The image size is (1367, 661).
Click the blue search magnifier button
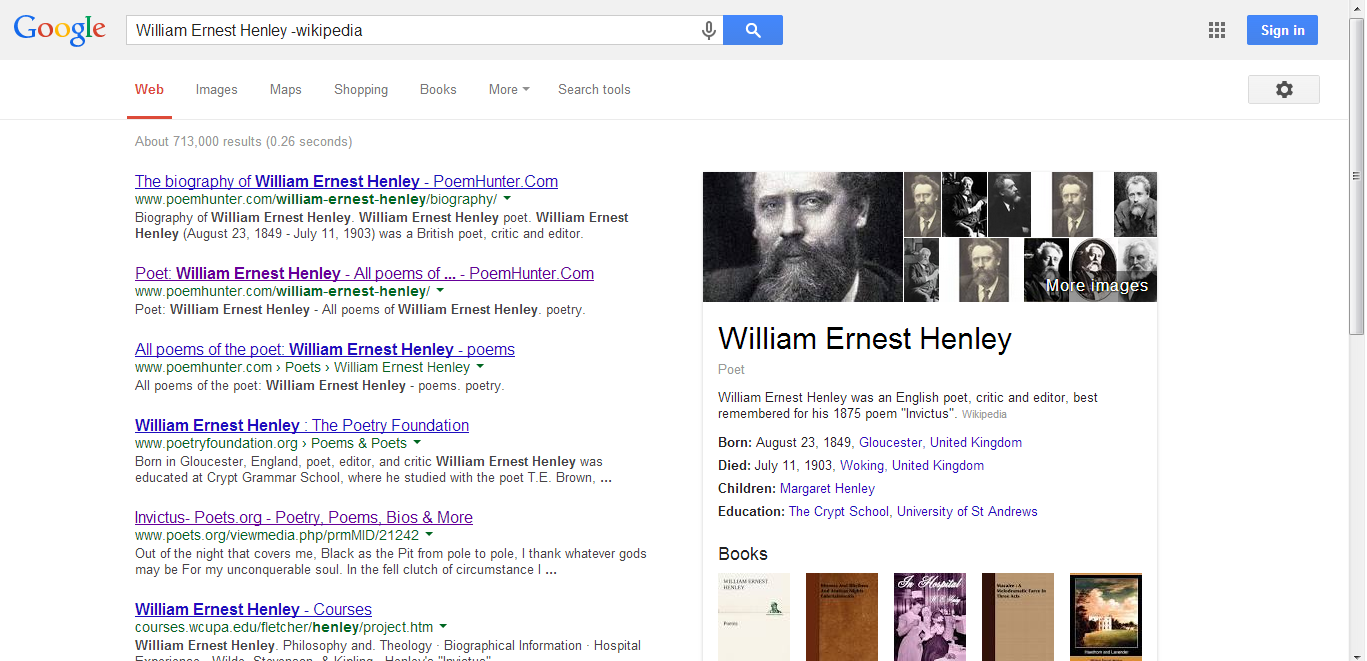(752, 31)
